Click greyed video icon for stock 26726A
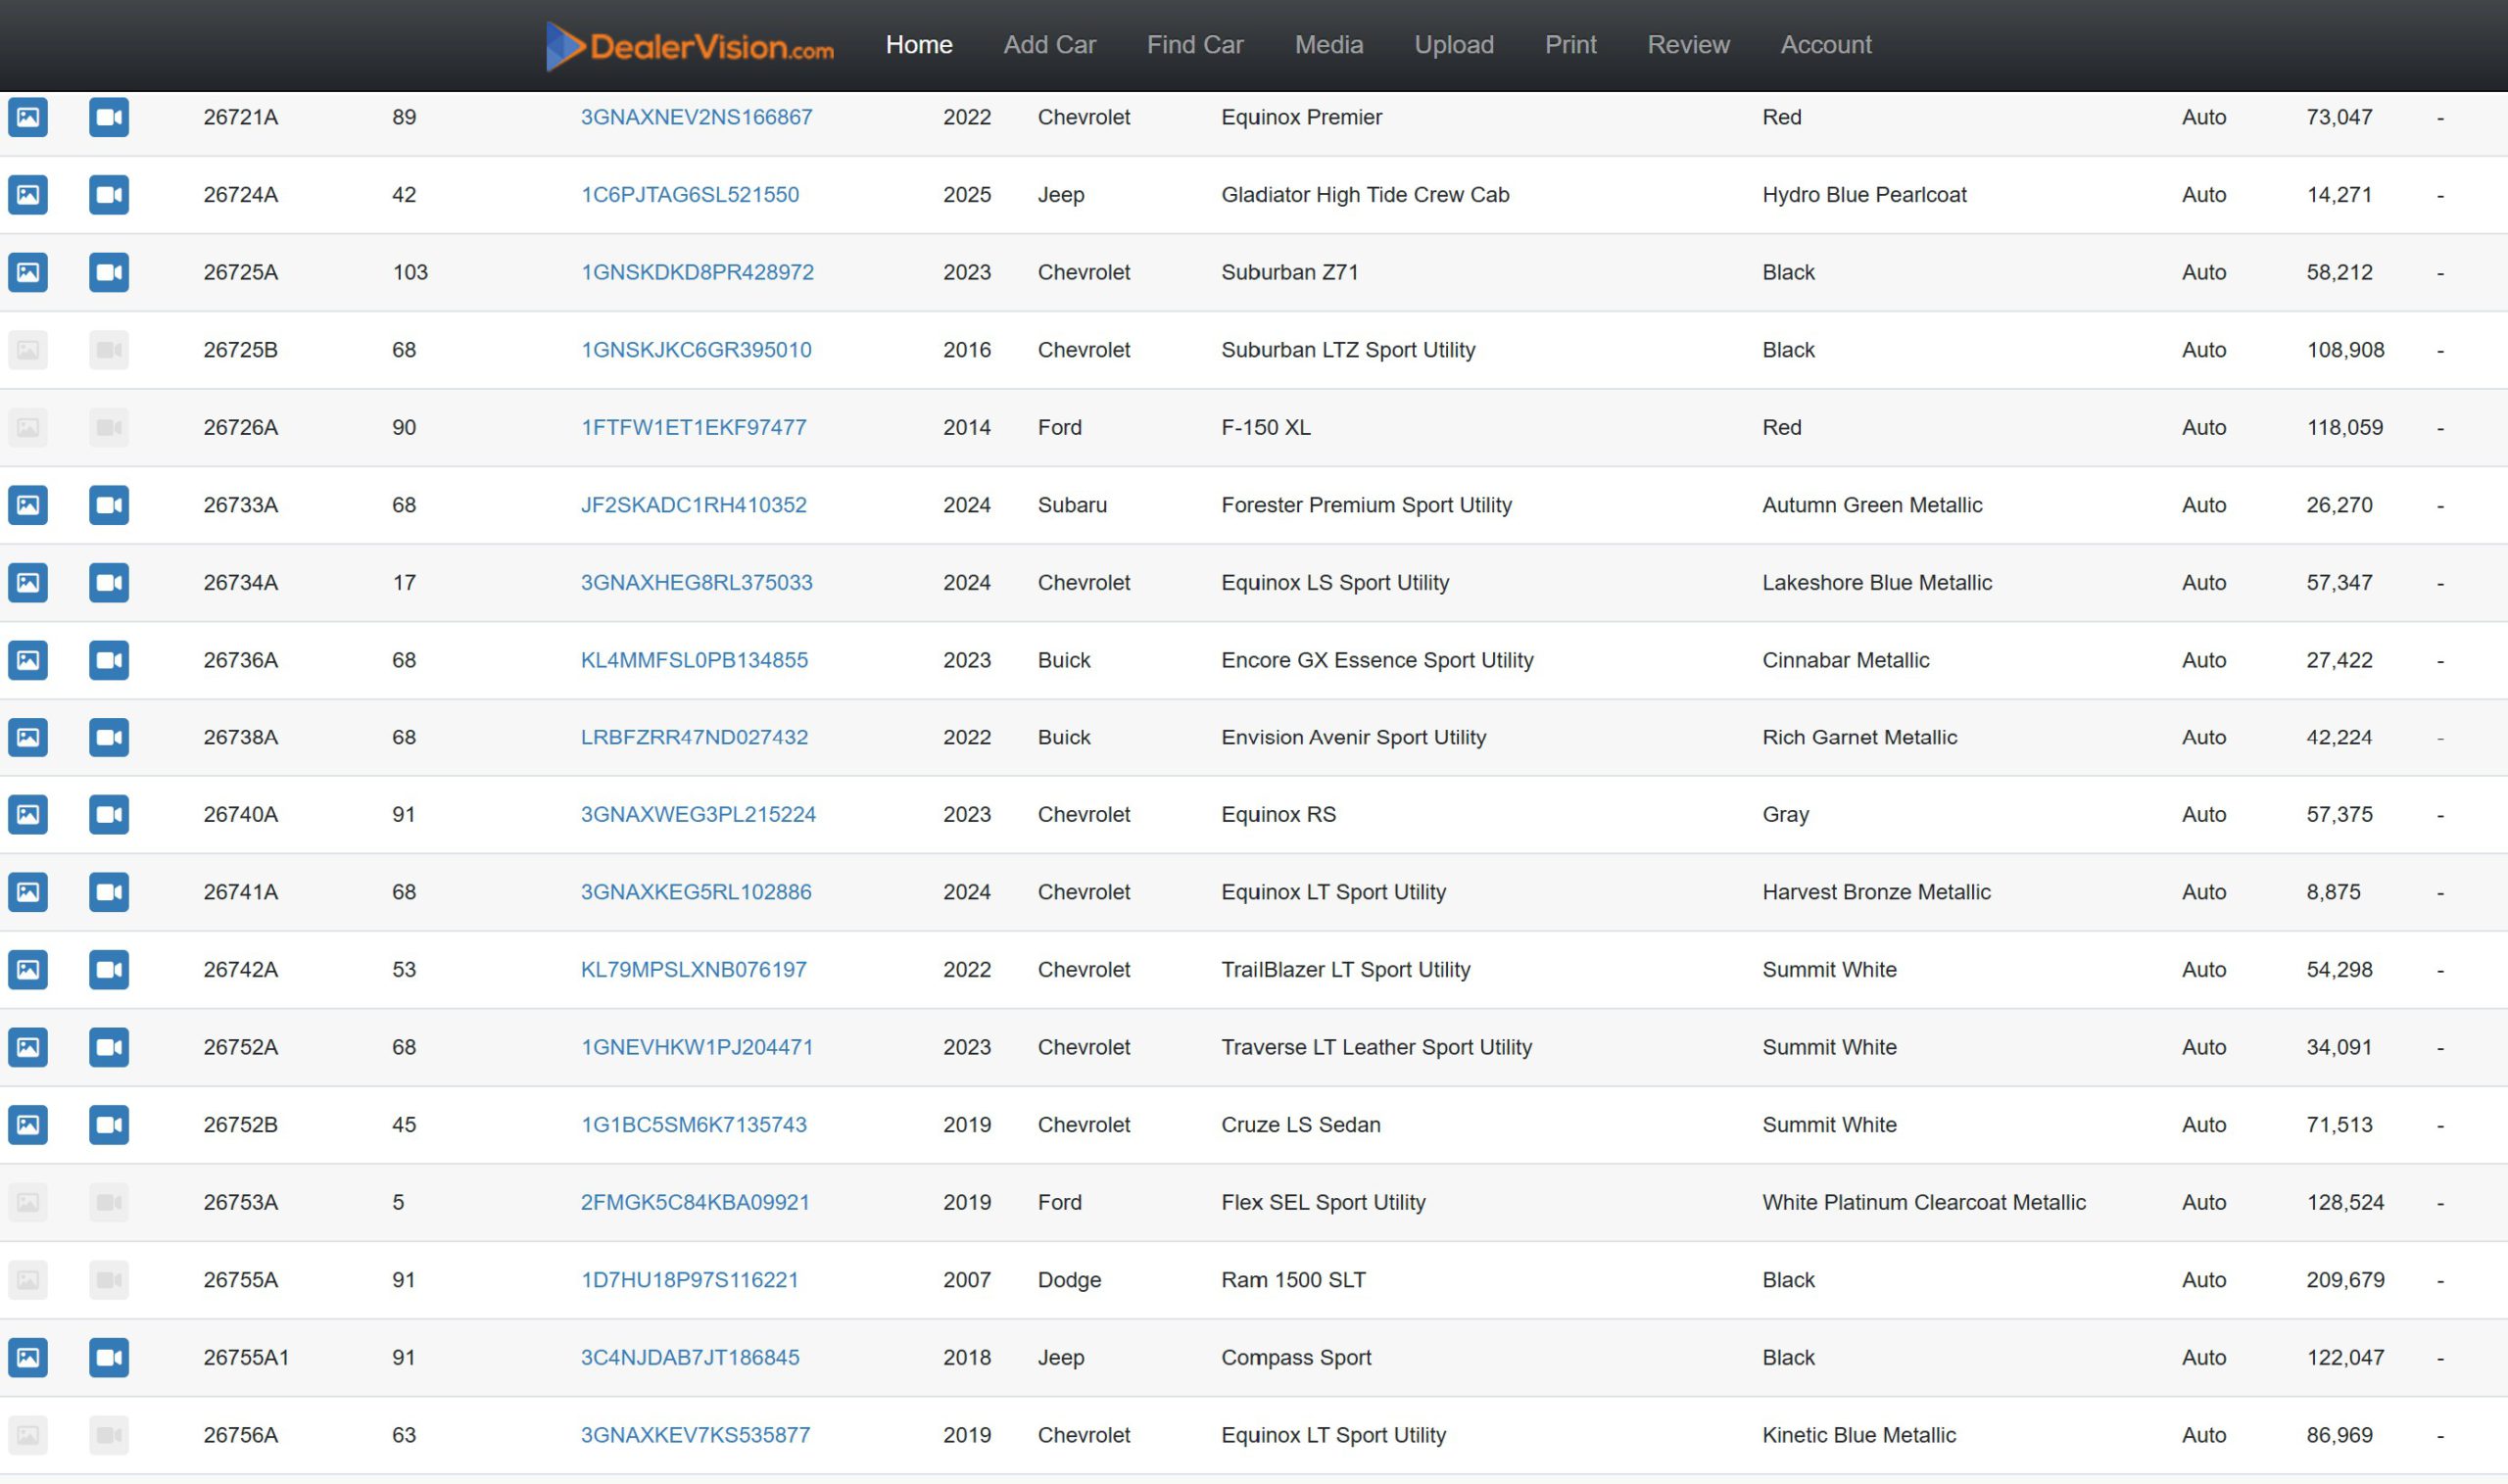The width and height of the screenshot is (2508, 1484). click(x=109, y=427)
